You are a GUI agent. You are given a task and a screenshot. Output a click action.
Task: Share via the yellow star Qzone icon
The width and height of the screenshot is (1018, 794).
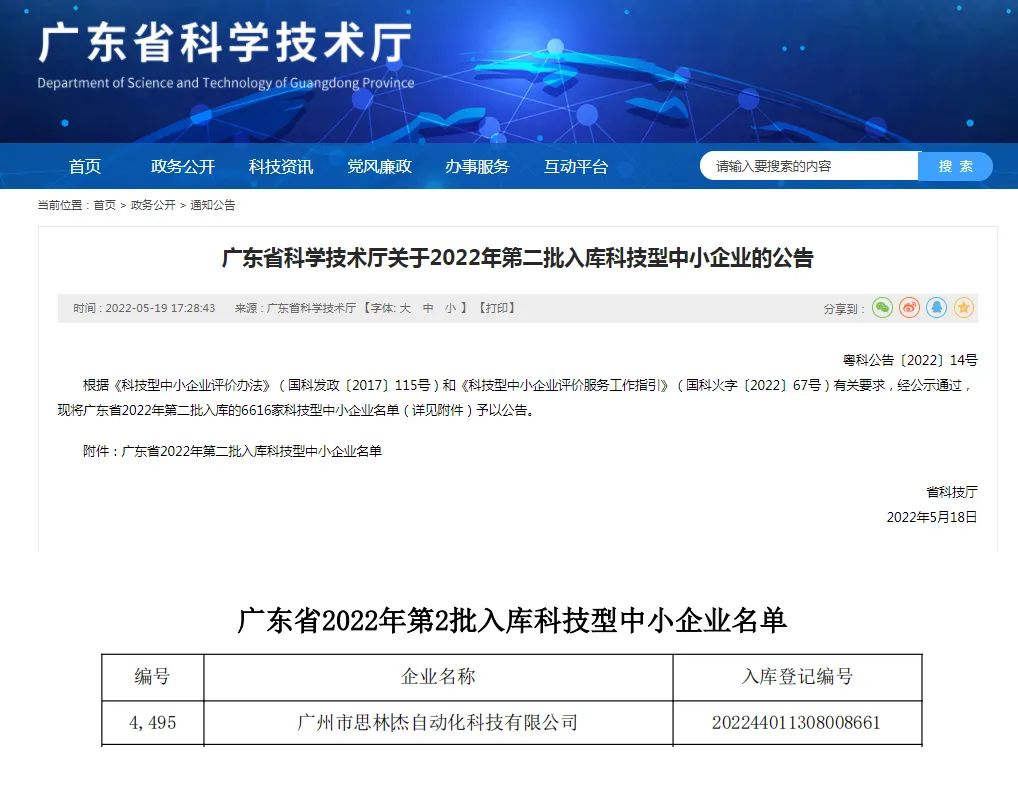point(963,308)
